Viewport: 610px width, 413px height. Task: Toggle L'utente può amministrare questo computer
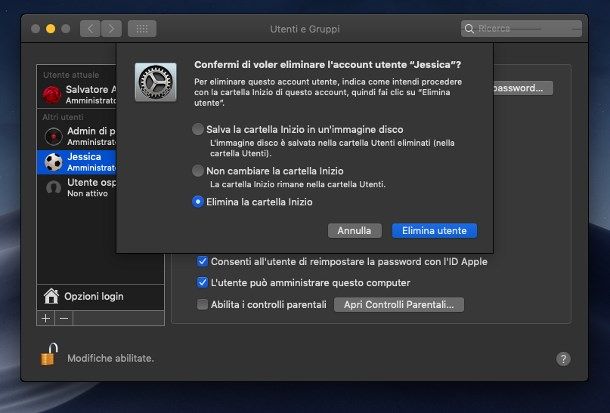click(x=202, y=282)
